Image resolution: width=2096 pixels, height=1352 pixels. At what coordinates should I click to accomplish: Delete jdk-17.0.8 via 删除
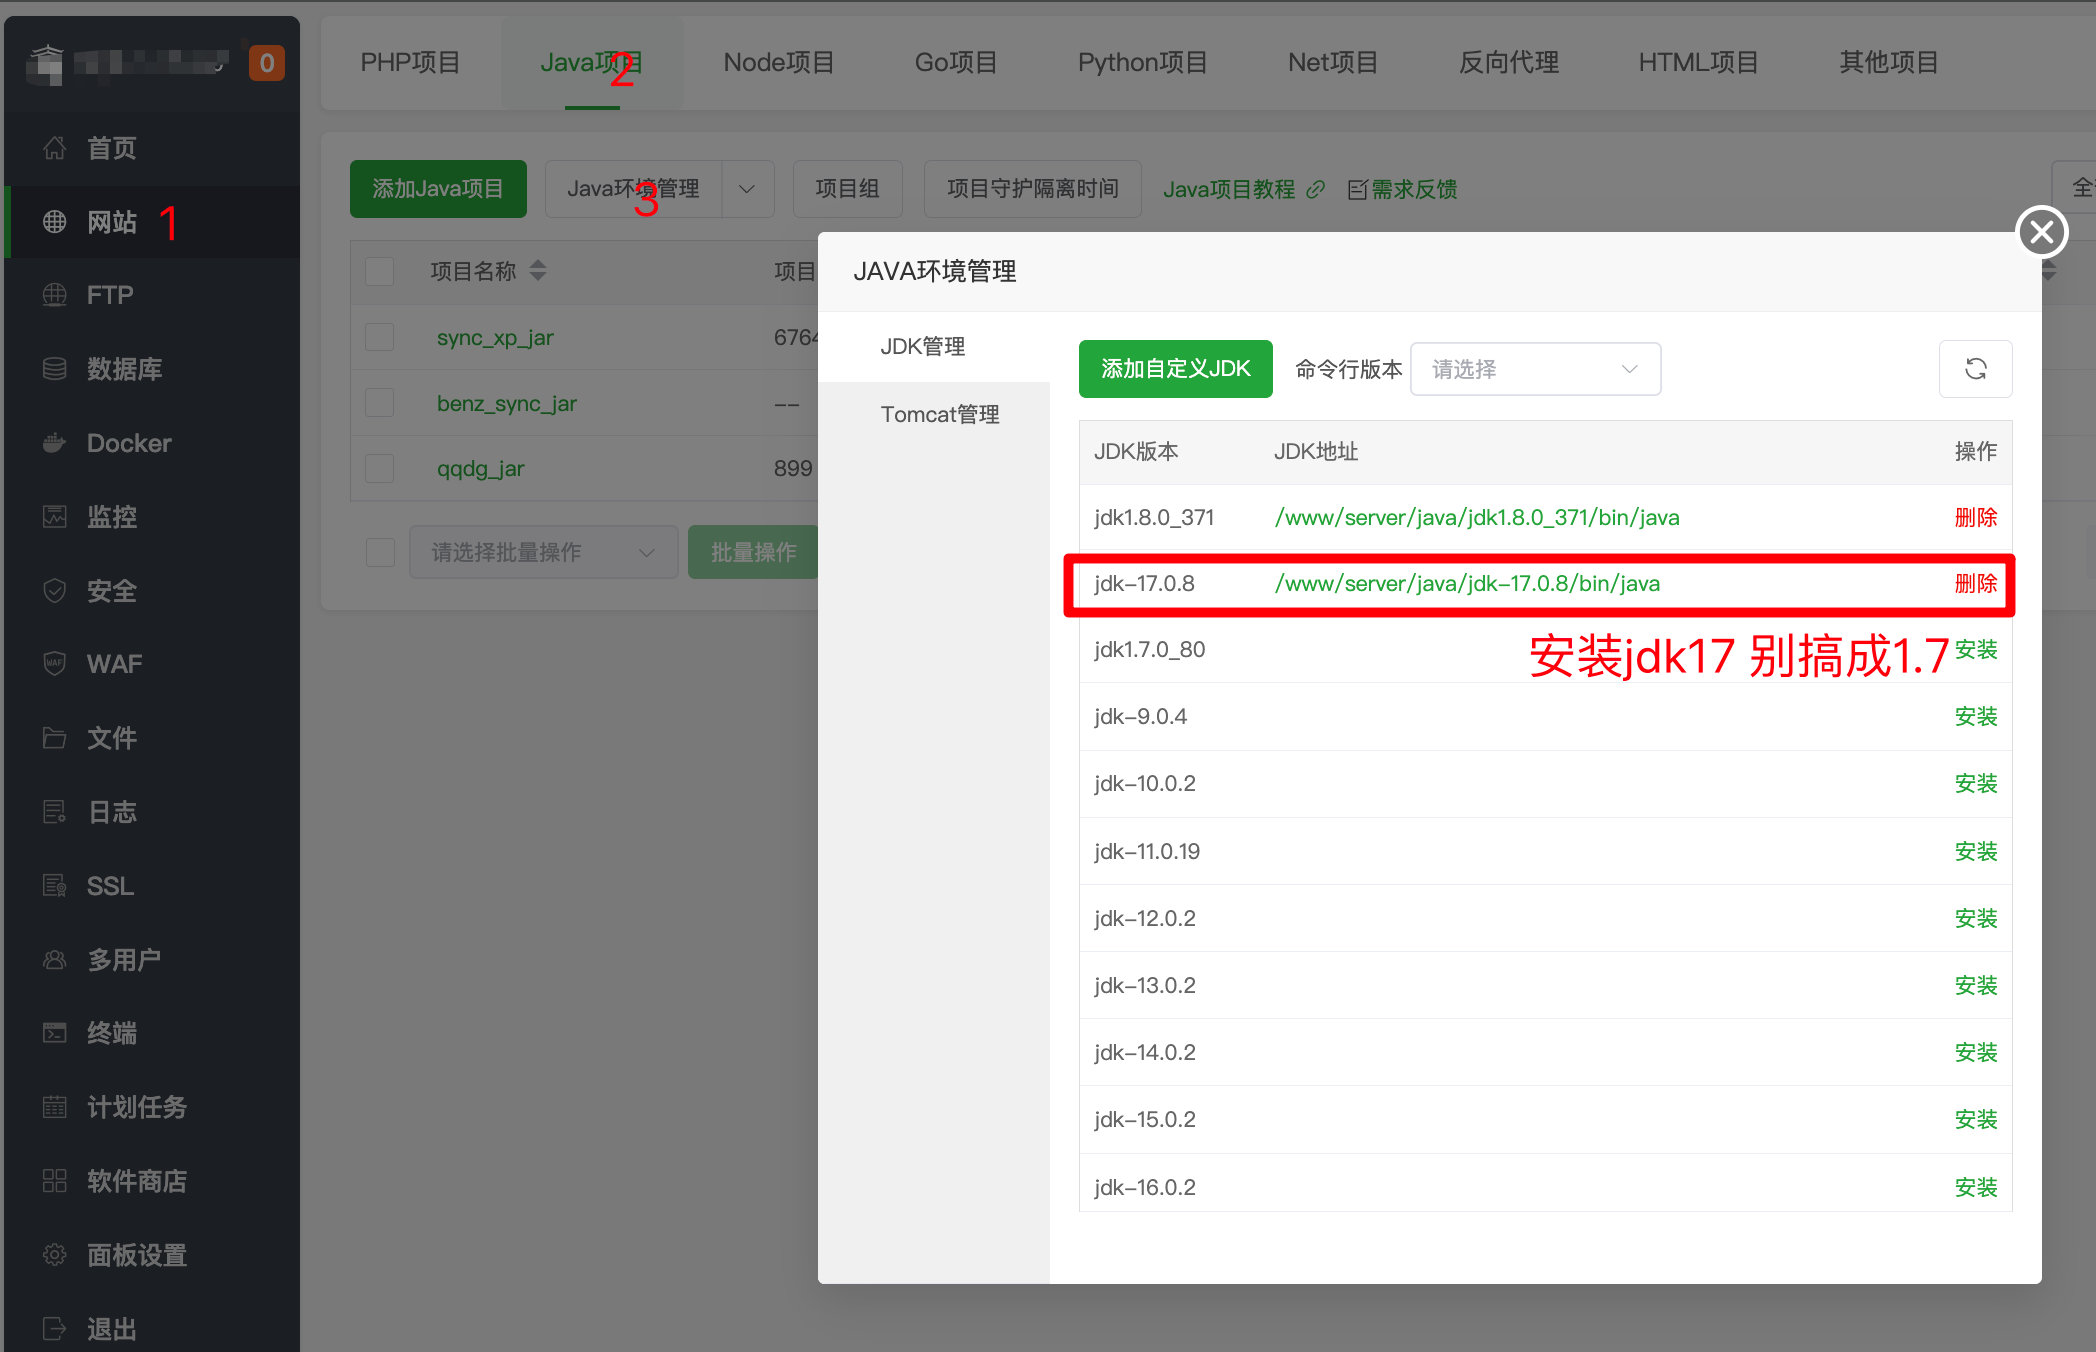1975,583
